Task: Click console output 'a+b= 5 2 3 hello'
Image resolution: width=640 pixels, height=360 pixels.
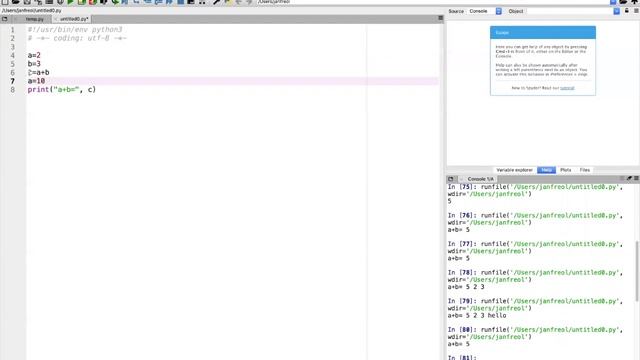Action: pyautogui.click(x=477, y=316)
